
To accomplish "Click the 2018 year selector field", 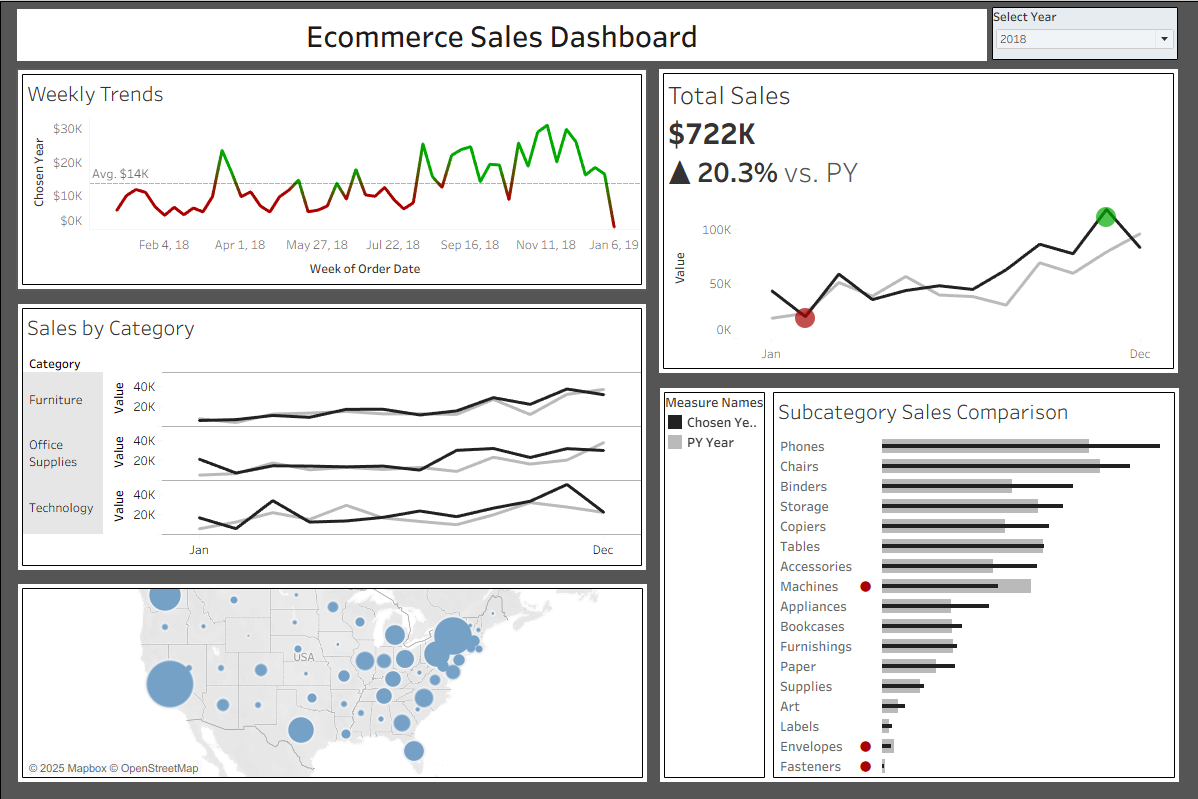I will click(1084, 39).
